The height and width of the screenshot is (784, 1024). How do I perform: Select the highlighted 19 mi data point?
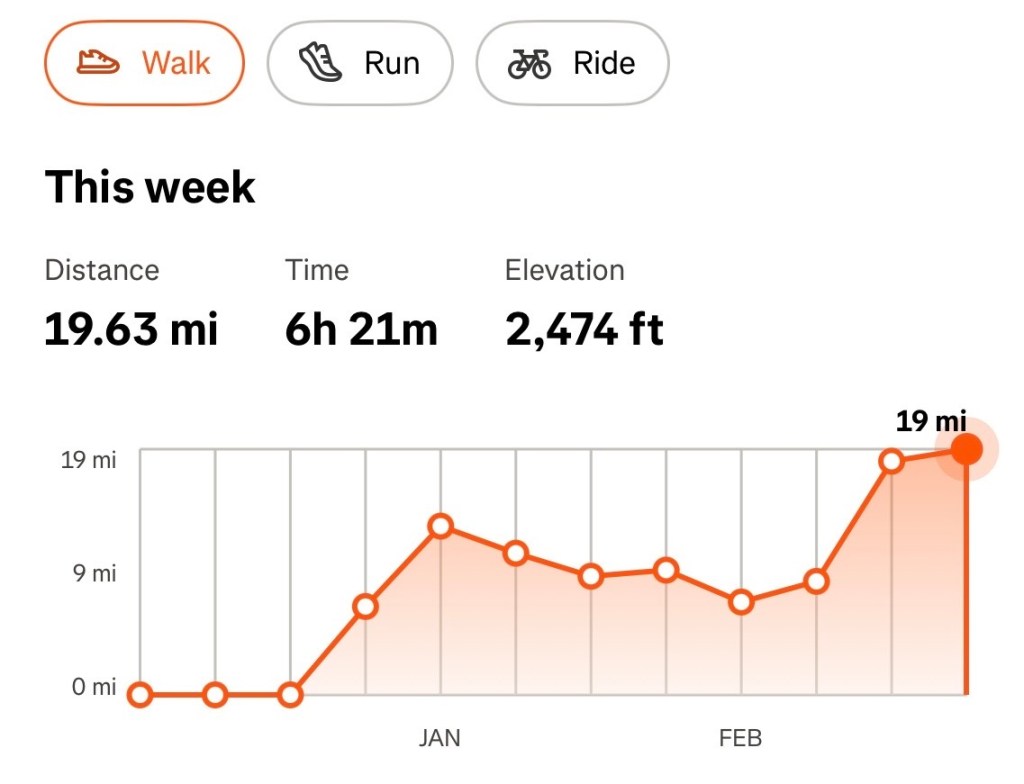(965, 450)
